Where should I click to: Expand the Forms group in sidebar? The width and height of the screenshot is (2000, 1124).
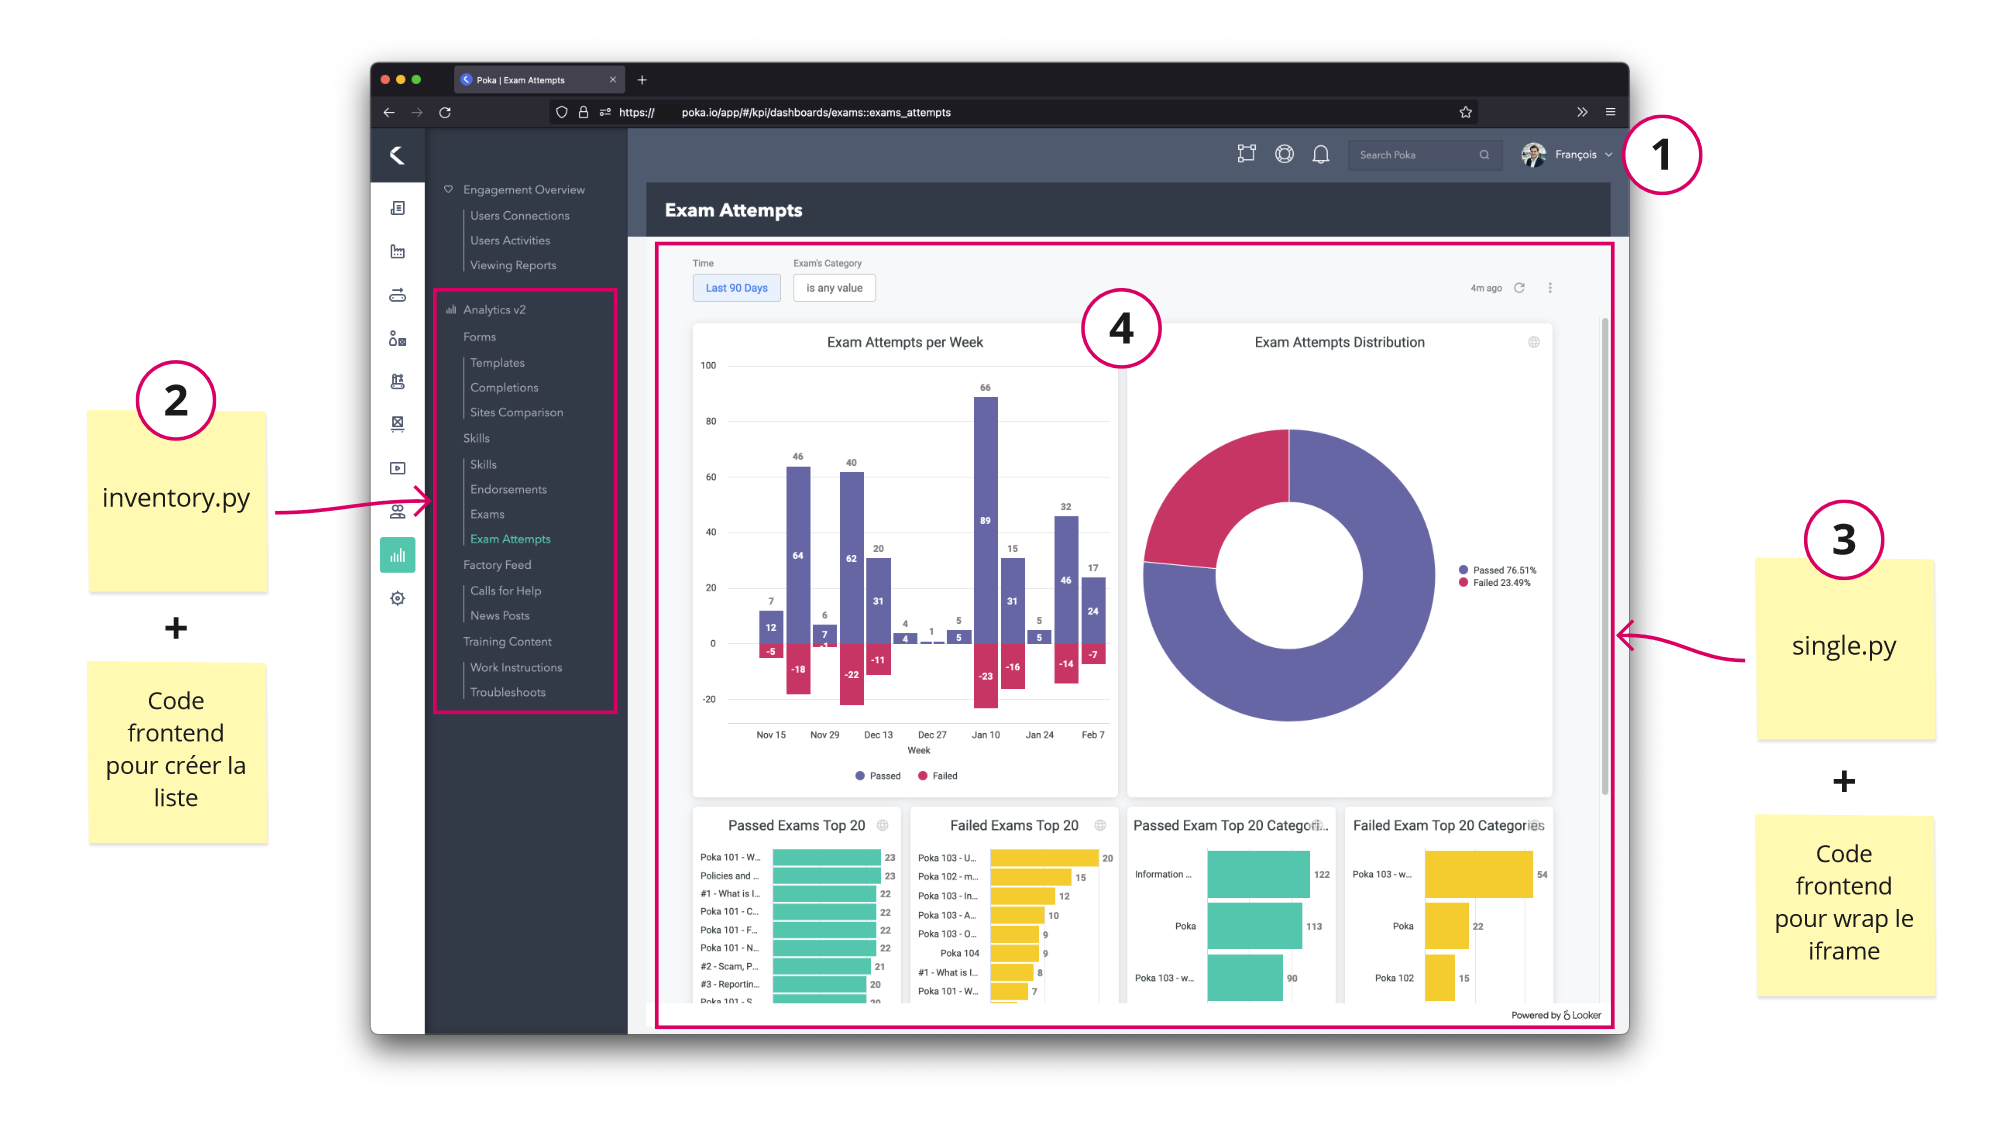[x=479, y=337]
